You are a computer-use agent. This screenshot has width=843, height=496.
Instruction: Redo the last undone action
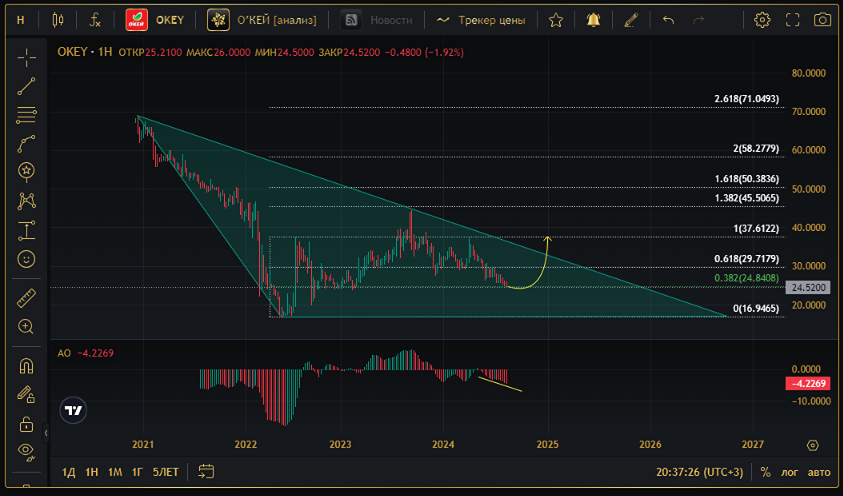pyautogui.click(x=698, y=20)
